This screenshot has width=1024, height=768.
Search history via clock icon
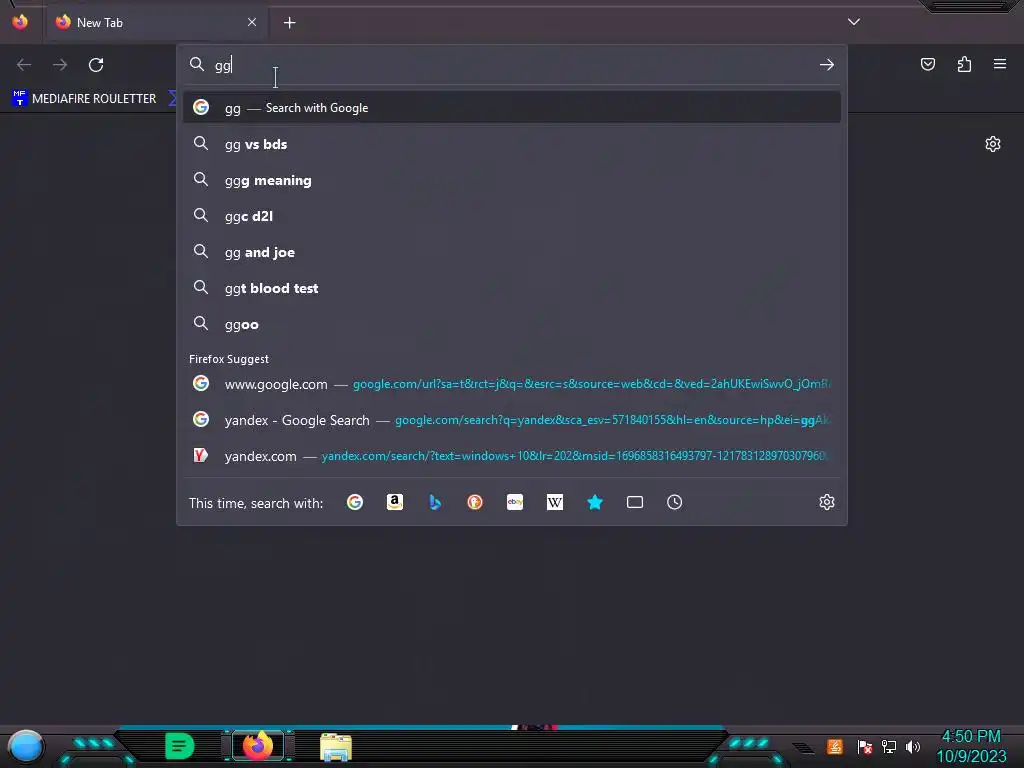pyautogui.click(x=675, y=502)
